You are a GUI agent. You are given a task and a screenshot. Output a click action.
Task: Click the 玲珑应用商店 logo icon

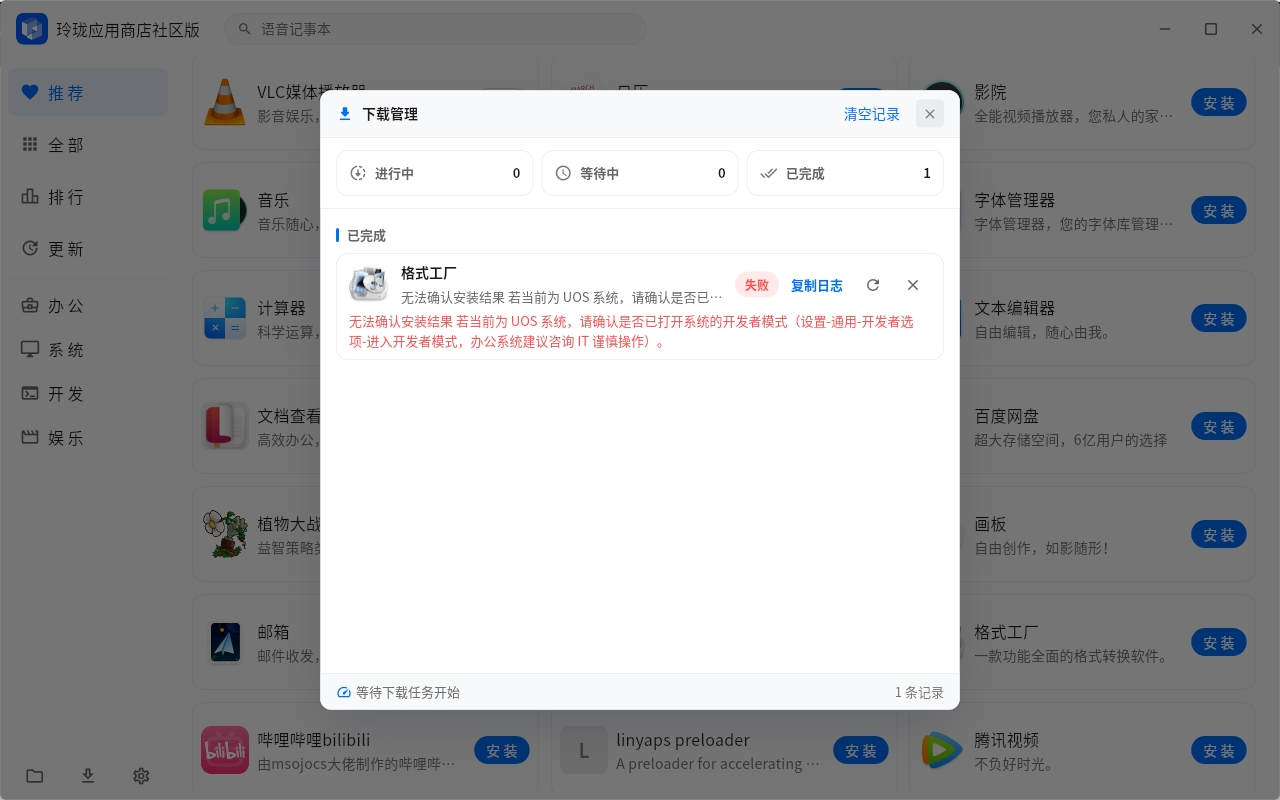point(32,29)
